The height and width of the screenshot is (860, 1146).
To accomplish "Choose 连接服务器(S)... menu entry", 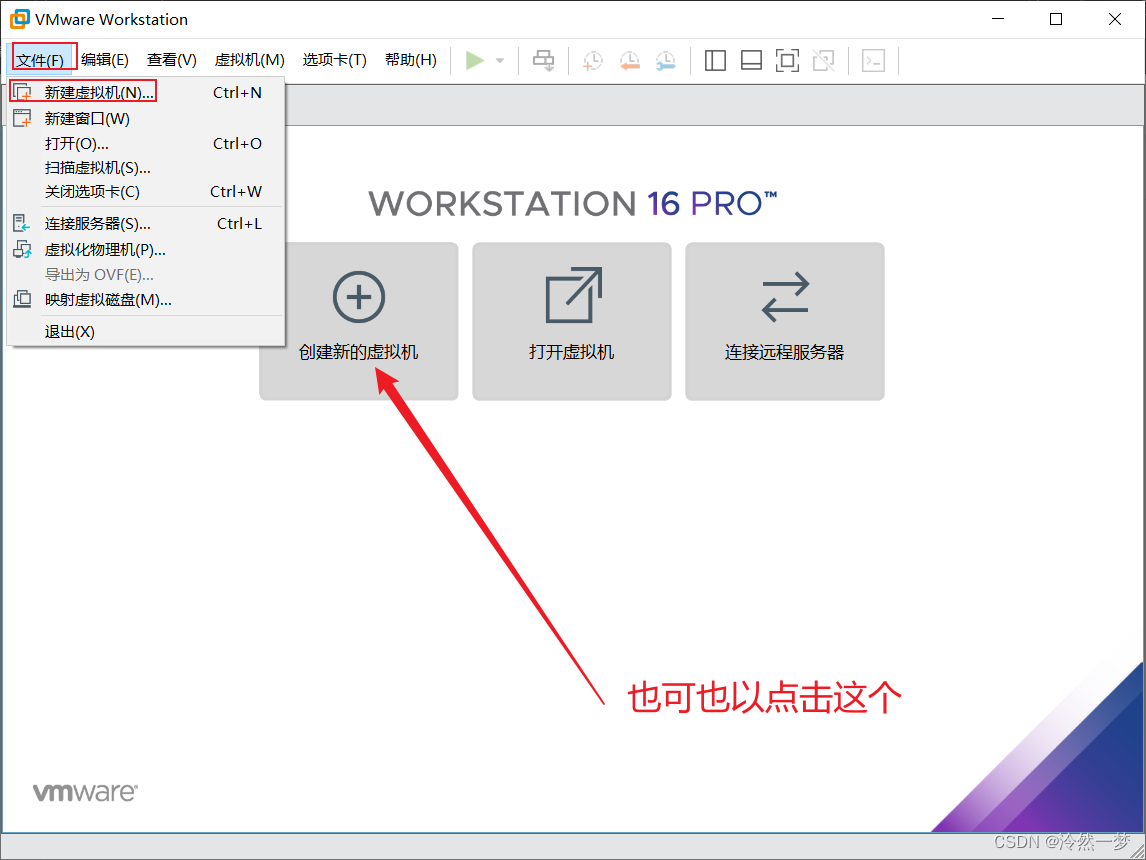I will 145,224.
